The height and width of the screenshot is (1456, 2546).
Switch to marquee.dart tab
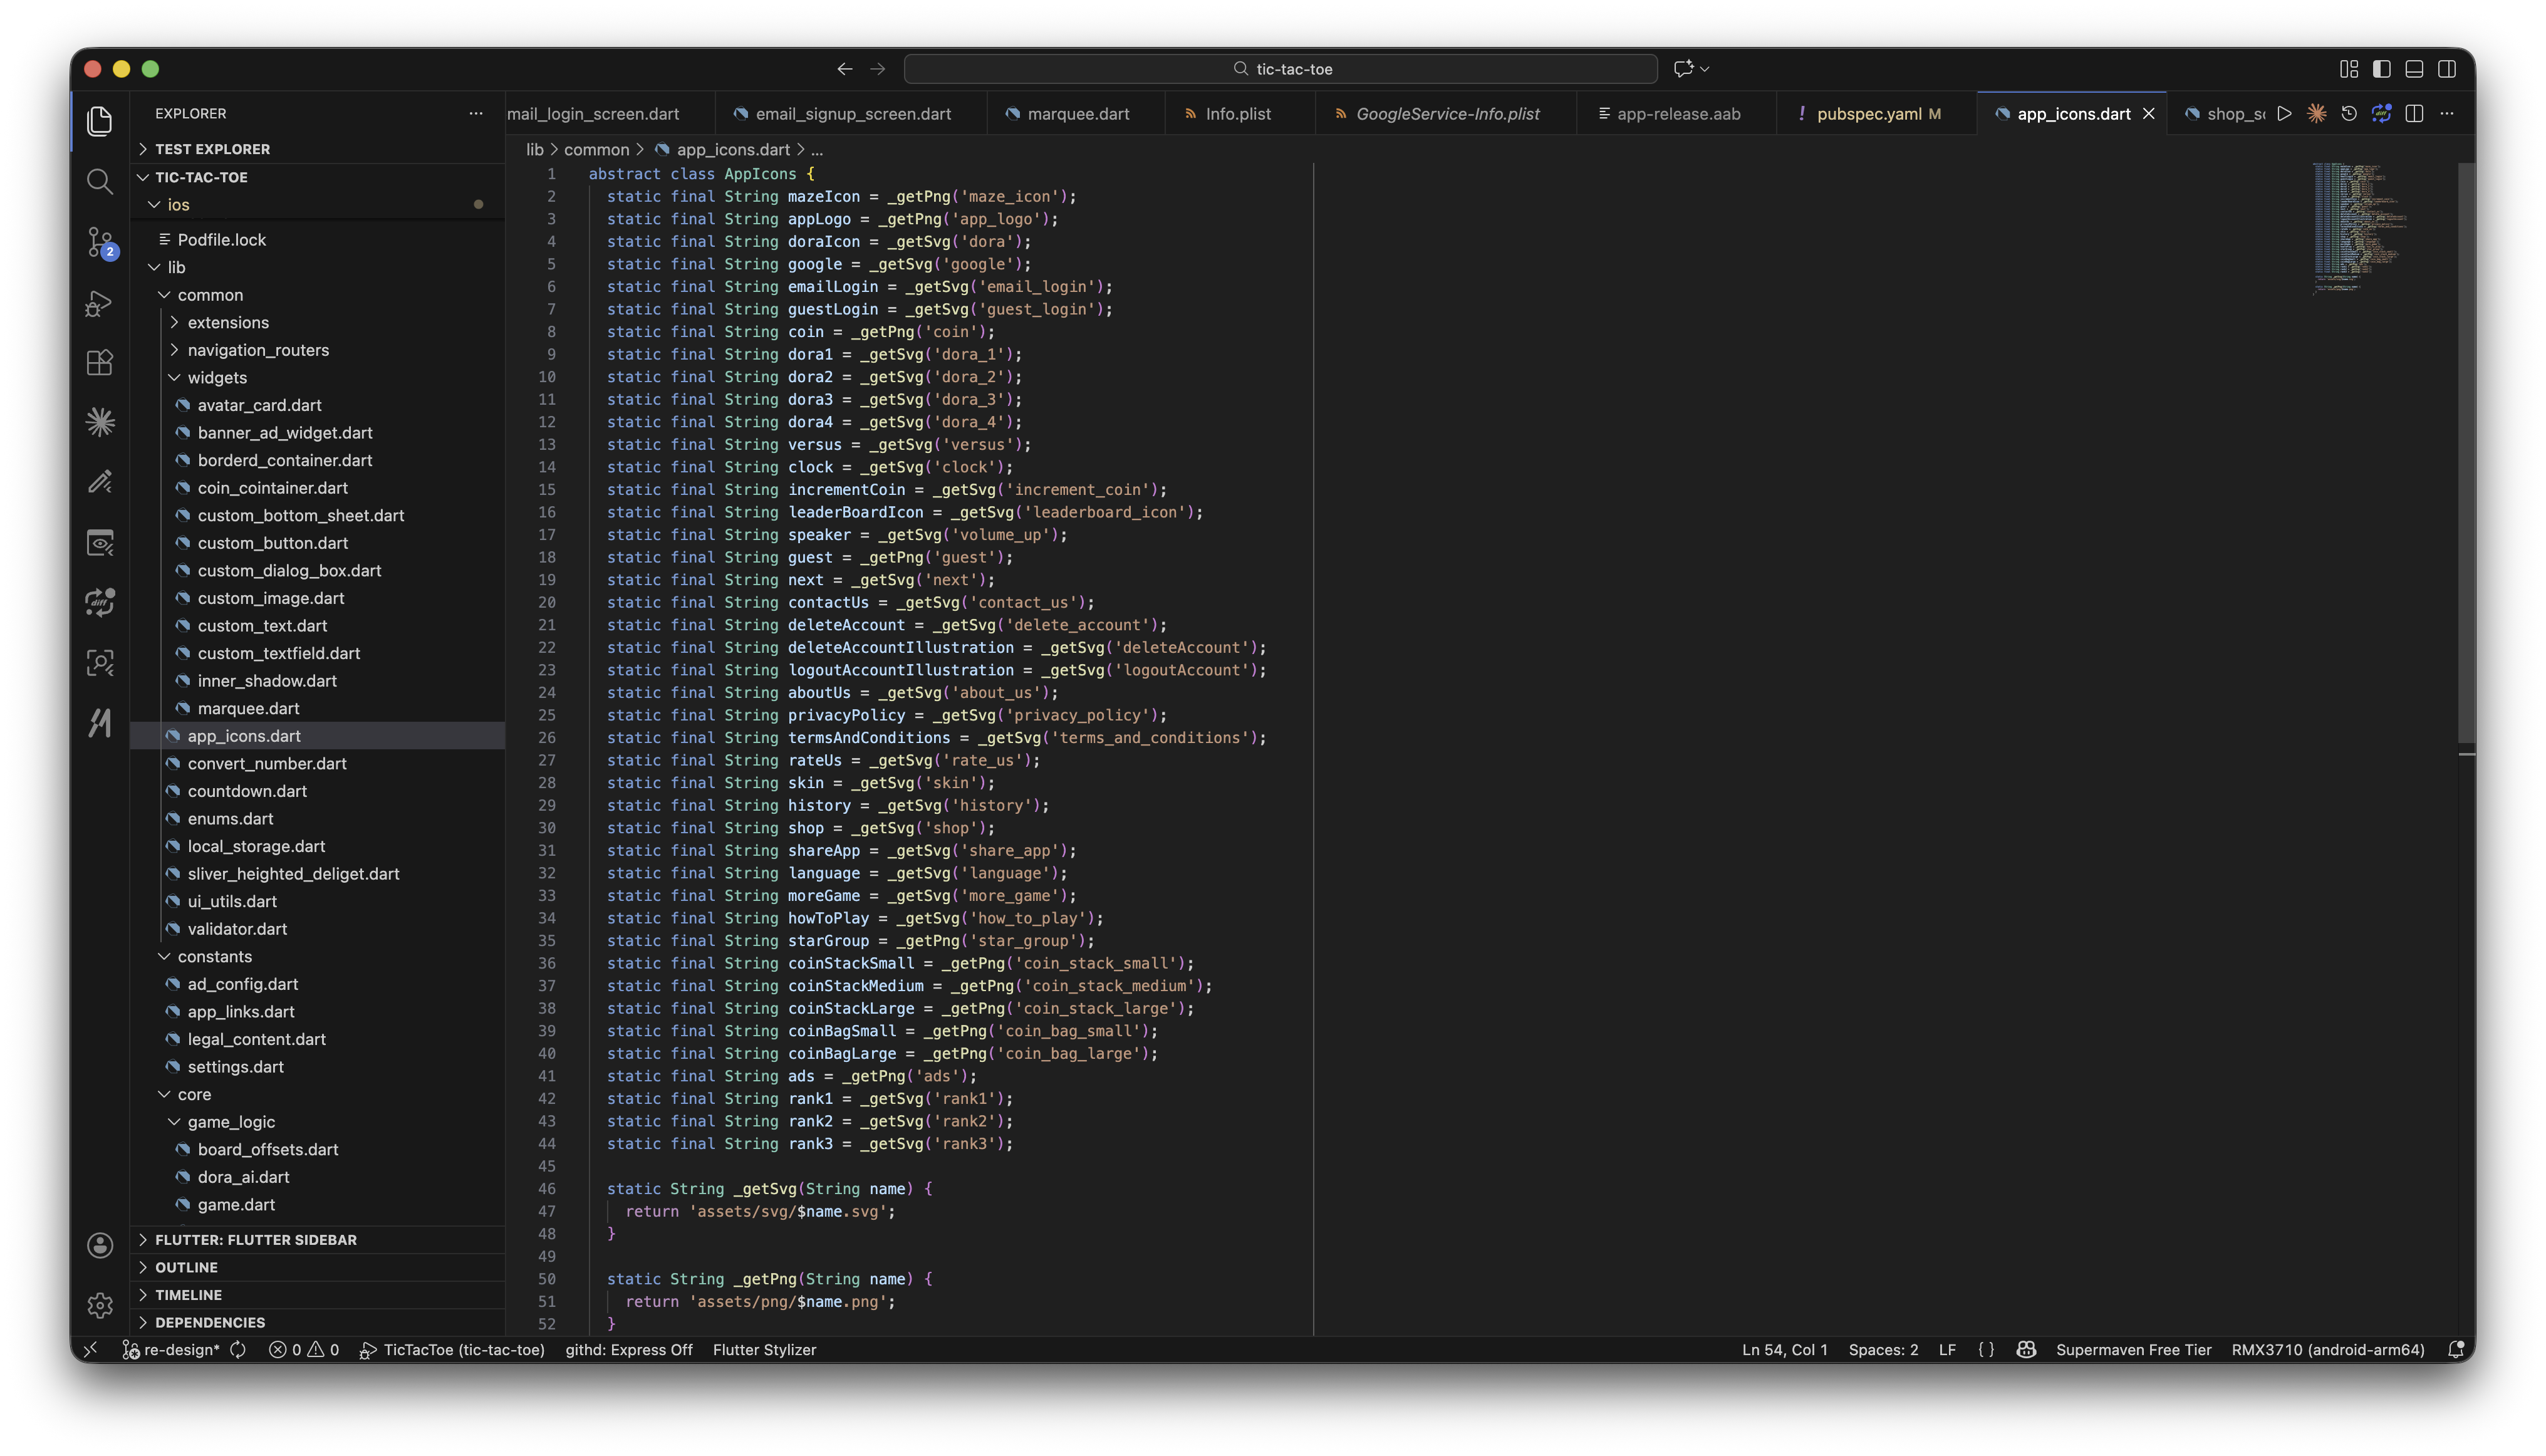point(1076,114)
